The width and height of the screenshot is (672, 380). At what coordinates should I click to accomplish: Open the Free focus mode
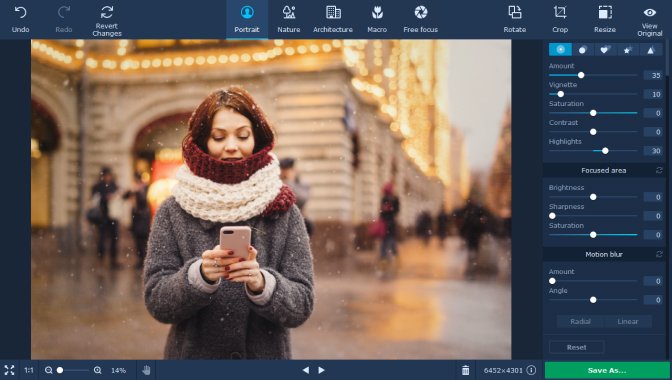420,20
